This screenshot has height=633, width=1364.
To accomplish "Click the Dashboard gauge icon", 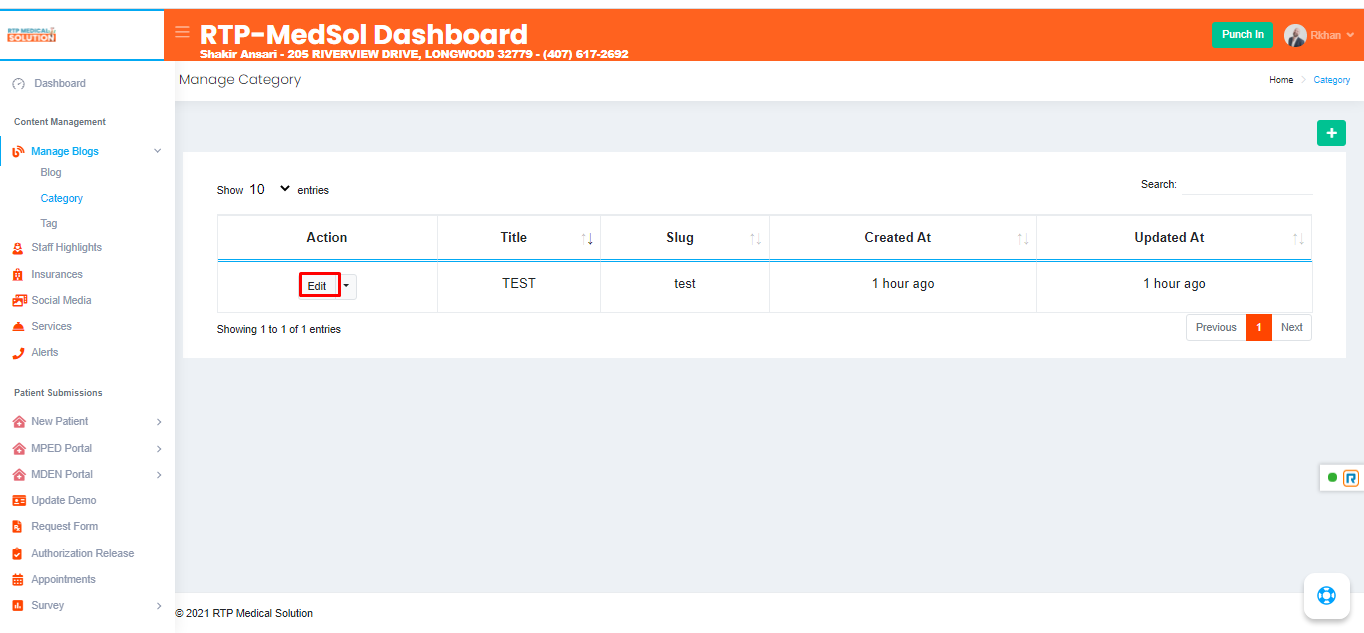I will pyautogui.click(x=18, y=84).
